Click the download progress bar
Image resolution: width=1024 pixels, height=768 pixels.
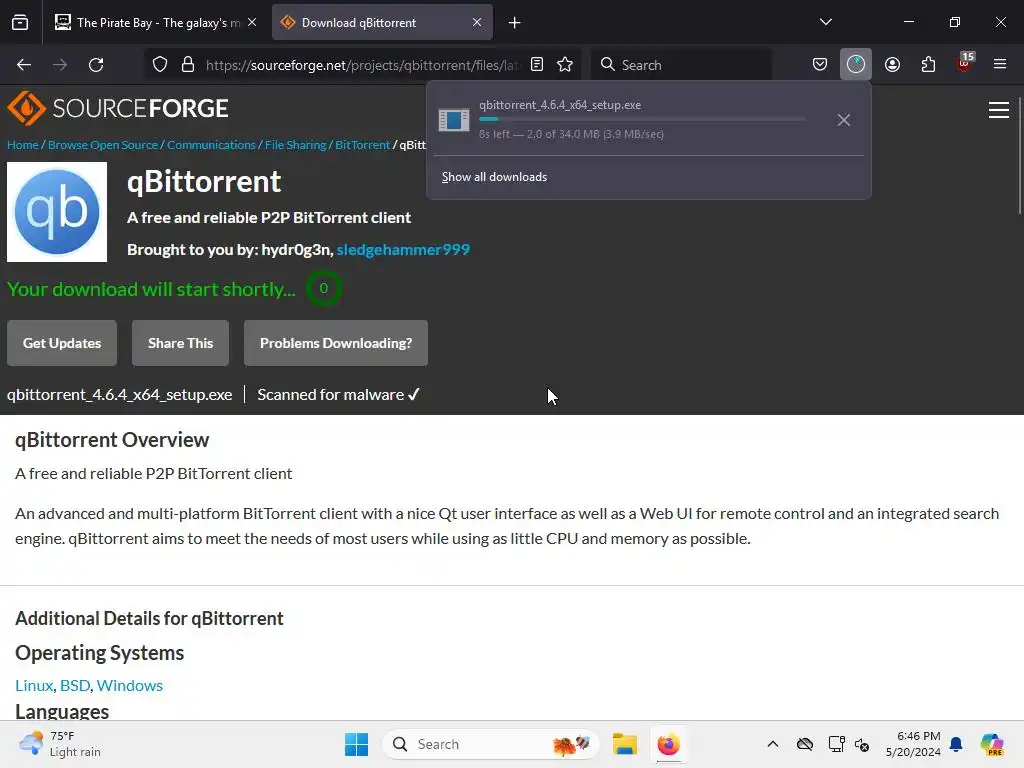(642, 120)
